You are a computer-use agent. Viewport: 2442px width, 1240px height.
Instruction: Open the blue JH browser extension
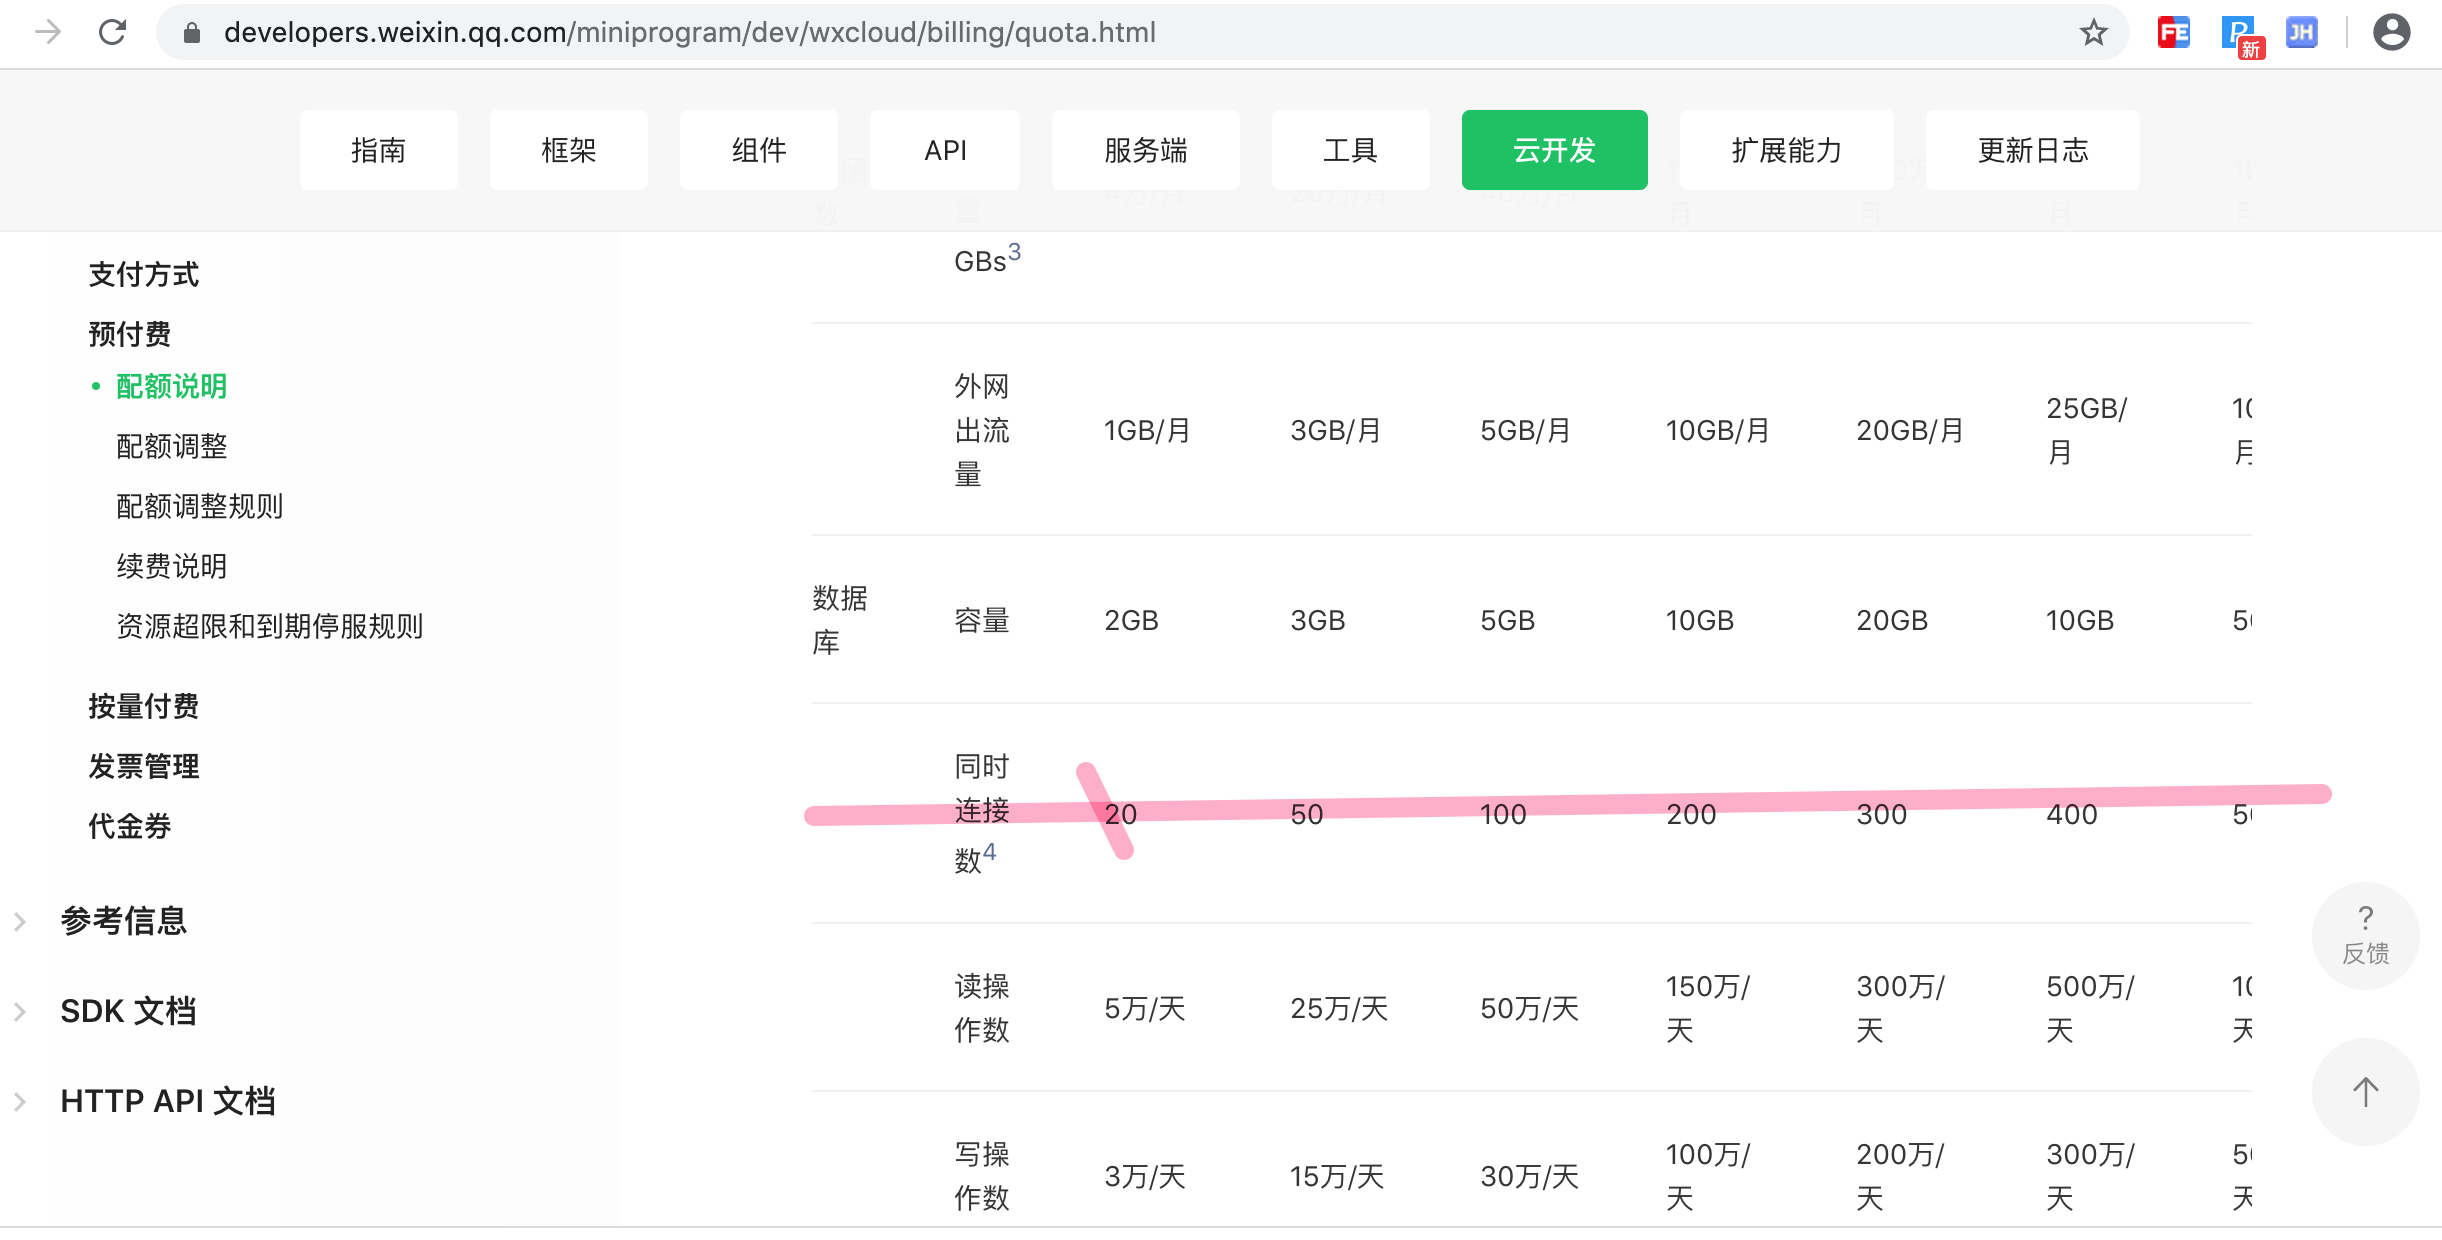pos(2302,33)
